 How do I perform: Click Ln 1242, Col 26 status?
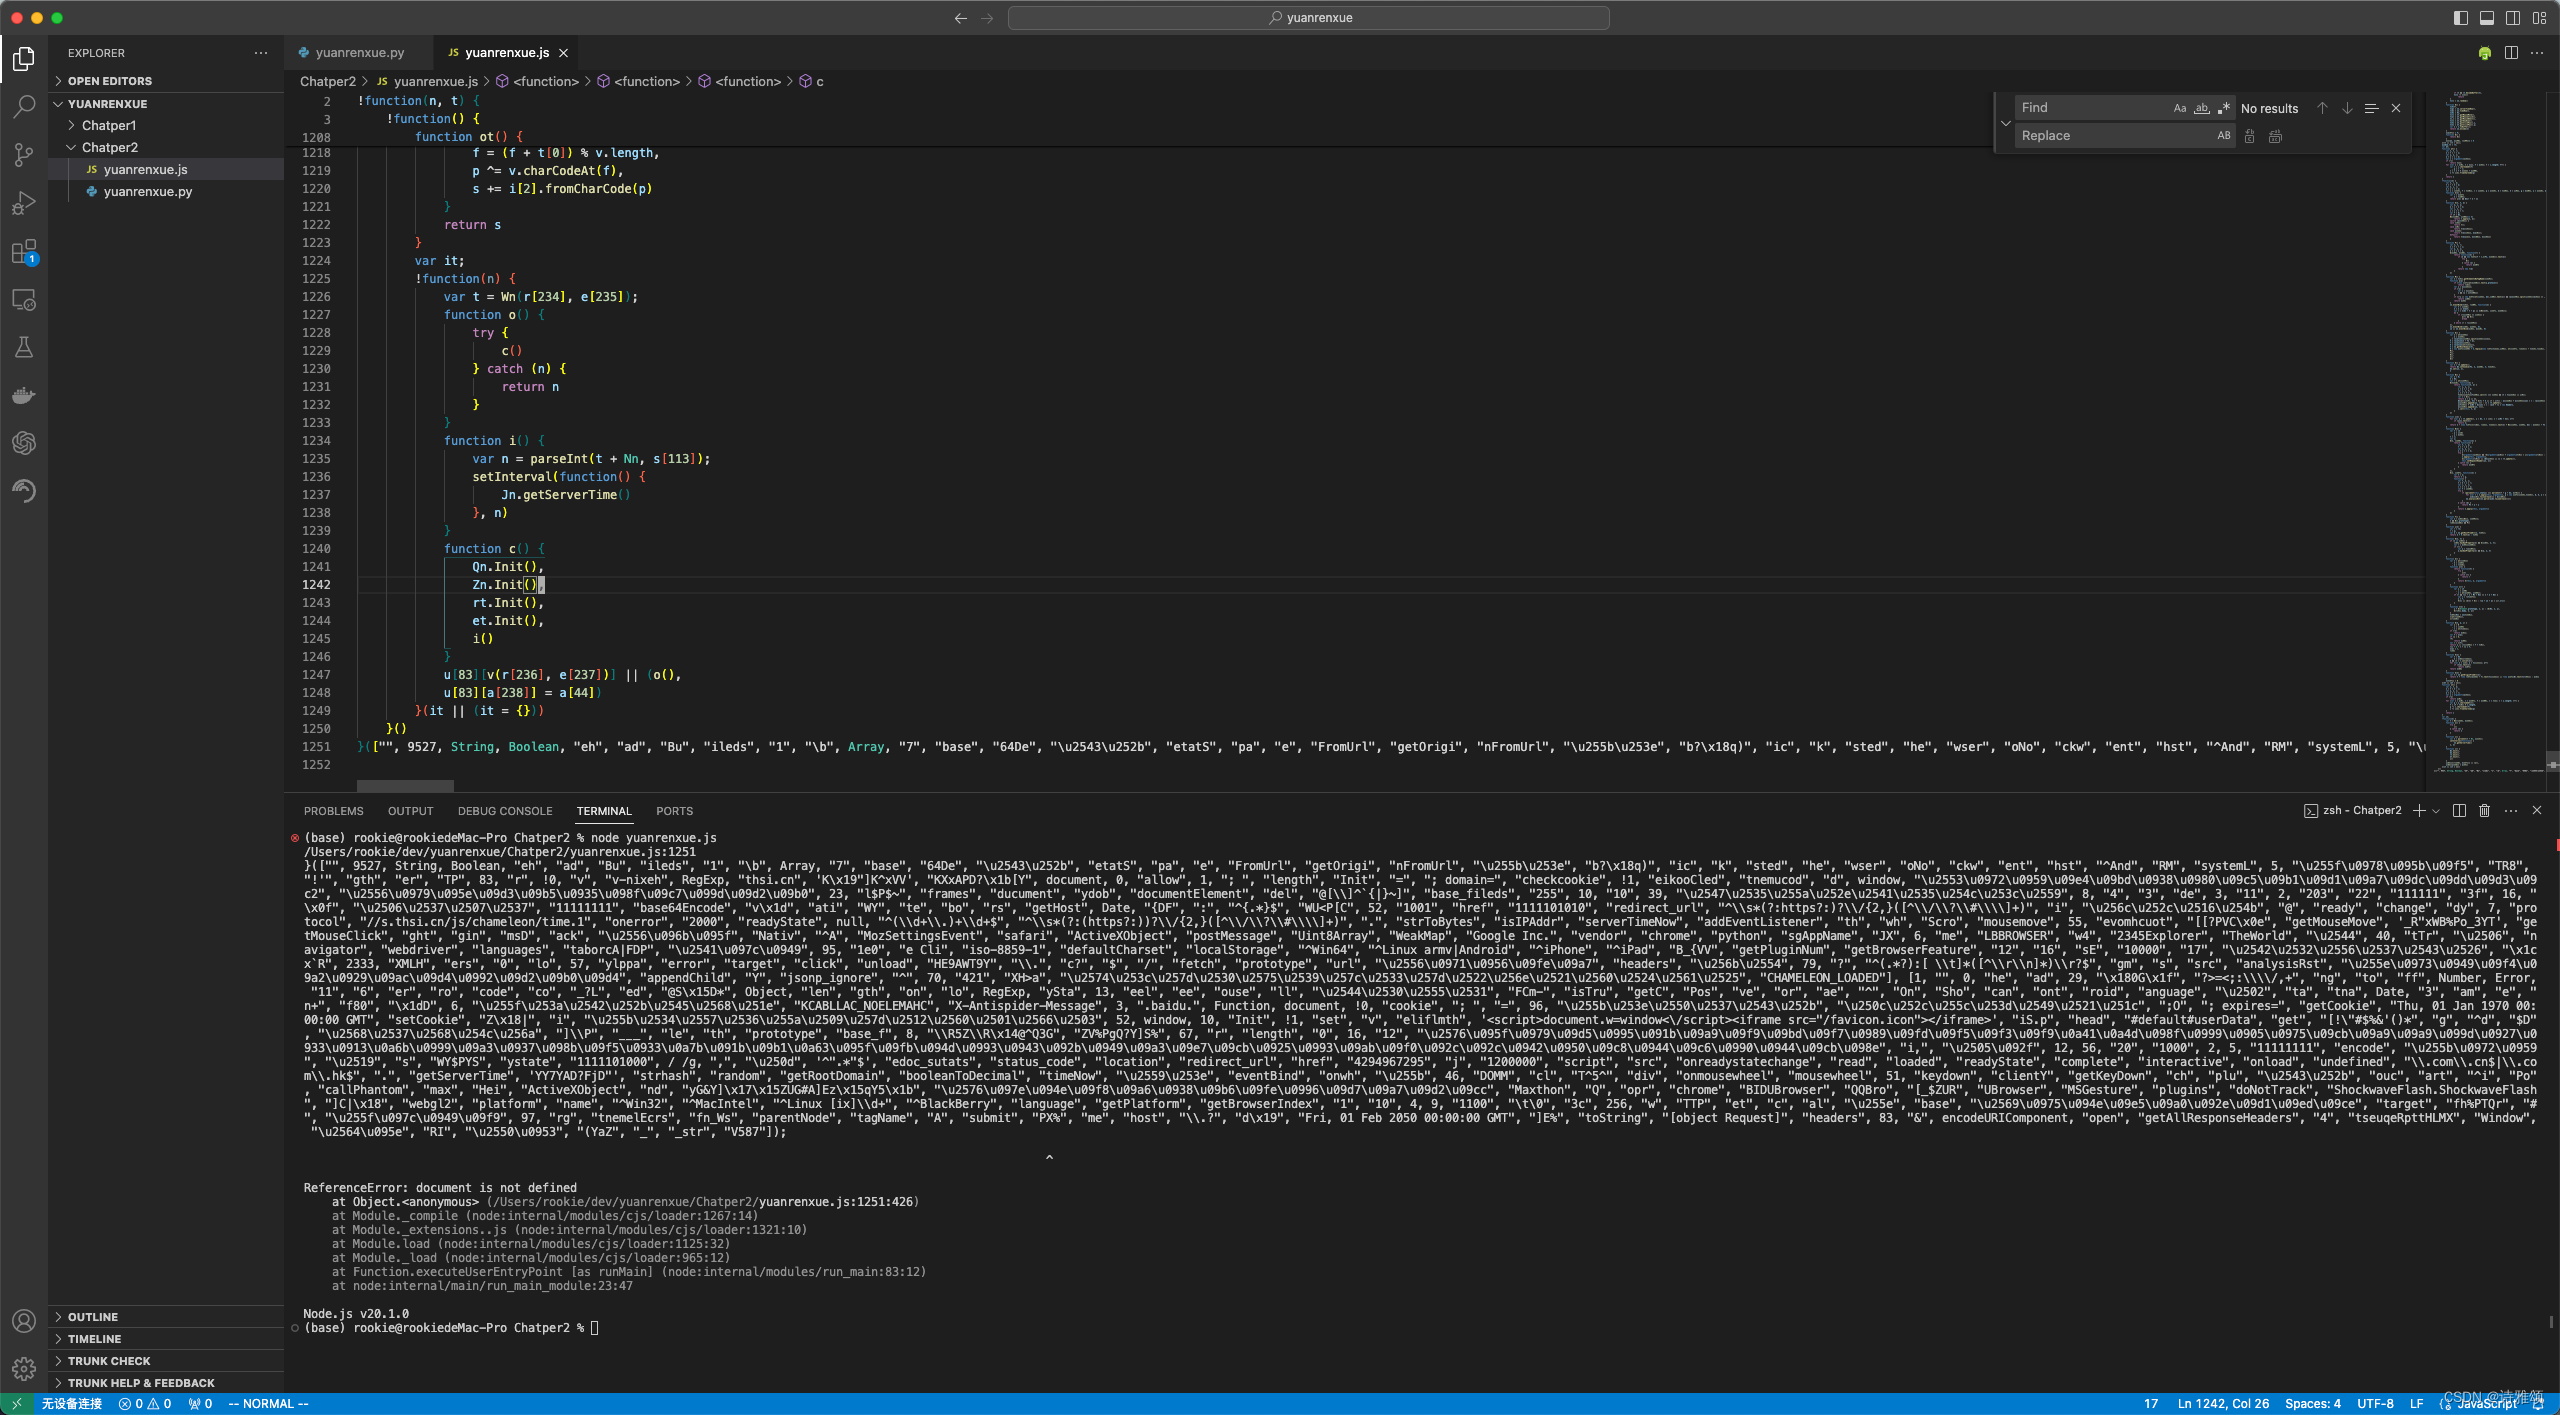click(2223, 1404)
